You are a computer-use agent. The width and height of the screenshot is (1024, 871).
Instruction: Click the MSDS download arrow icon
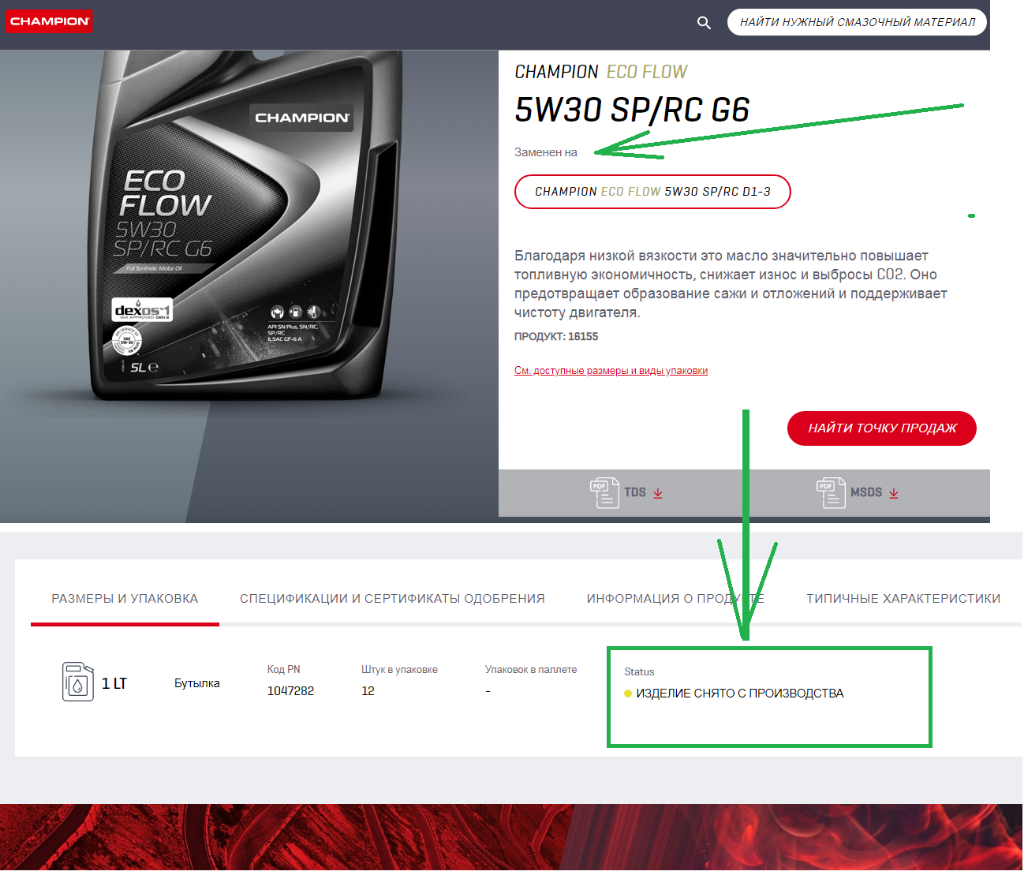coord(893,493)
